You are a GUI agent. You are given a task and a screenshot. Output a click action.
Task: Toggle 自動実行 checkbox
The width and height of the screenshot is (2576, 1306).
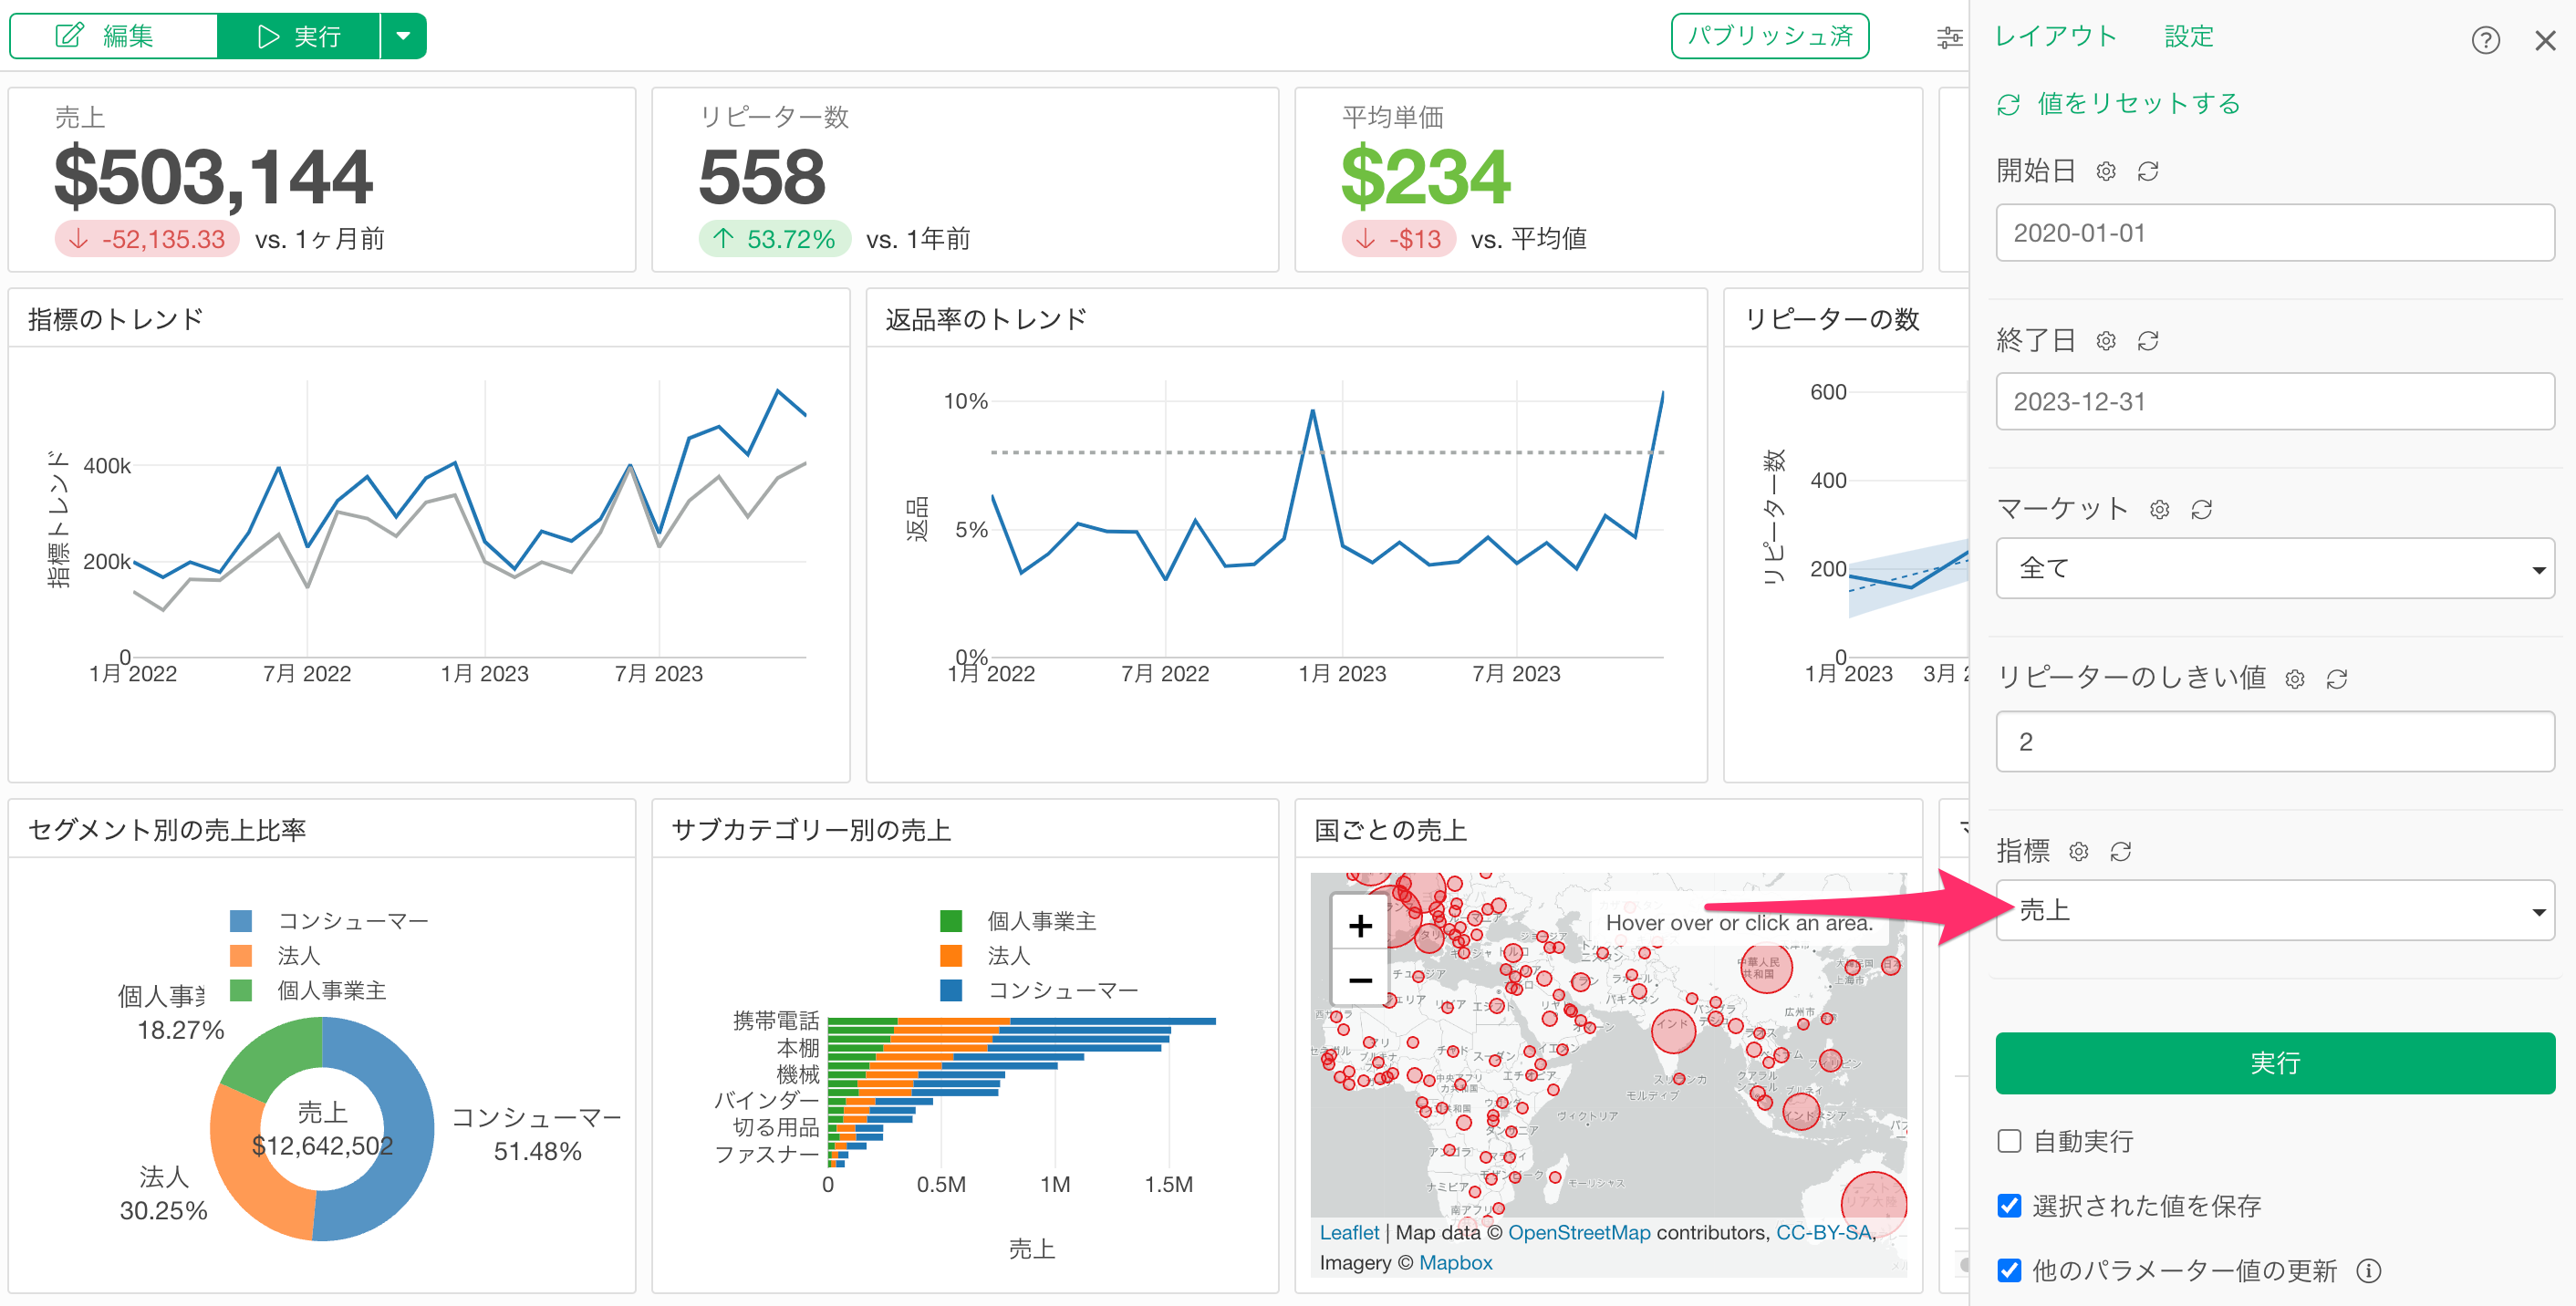point(2009,1141)
